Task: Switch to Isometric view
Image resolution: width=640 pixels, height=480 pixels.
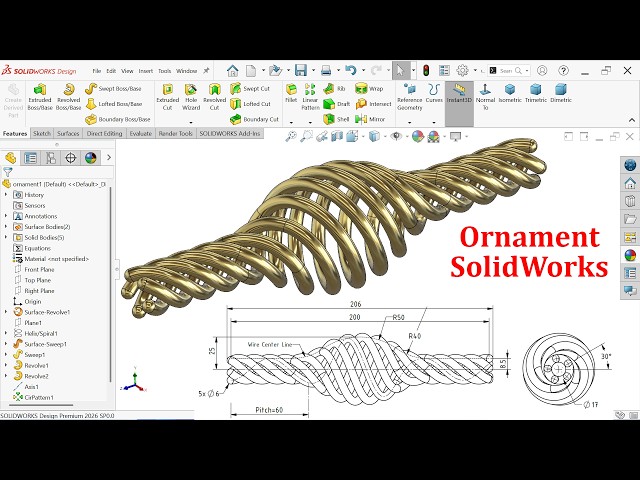Action: click(x=510, y=93)
